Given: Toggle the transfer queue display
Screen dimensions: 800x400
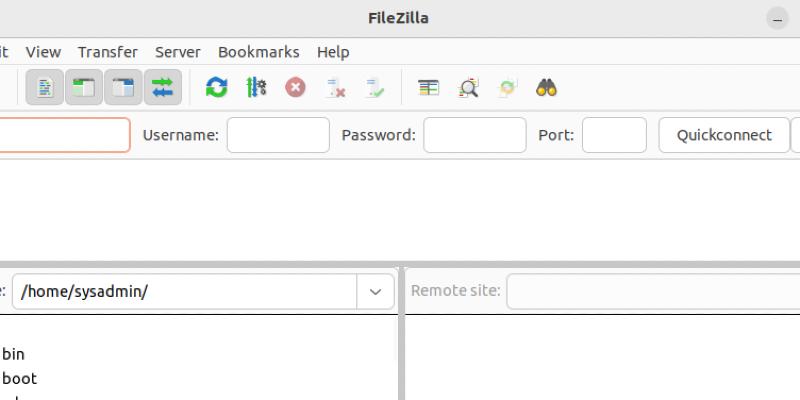Looking at the screenshot, I should (x=162, y=88).
